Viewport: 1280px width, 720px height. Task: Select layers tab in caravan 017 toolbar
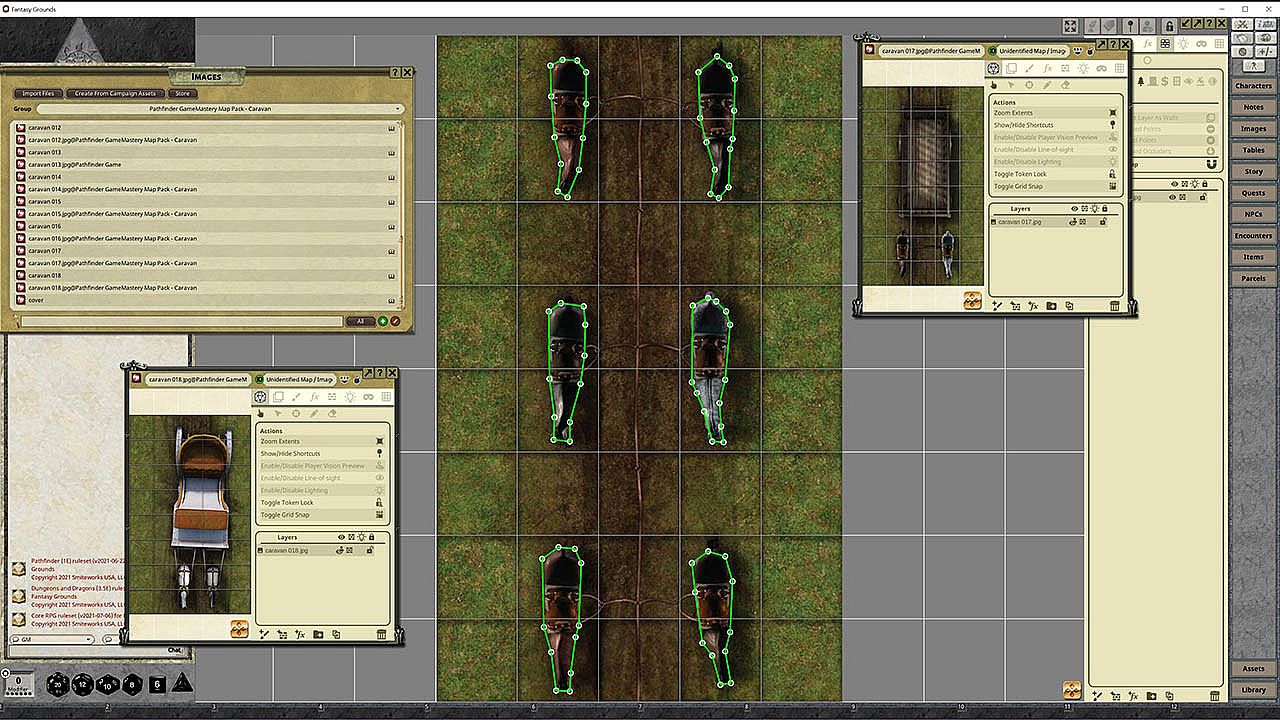pyautogui.click(x=1011, y=68)
